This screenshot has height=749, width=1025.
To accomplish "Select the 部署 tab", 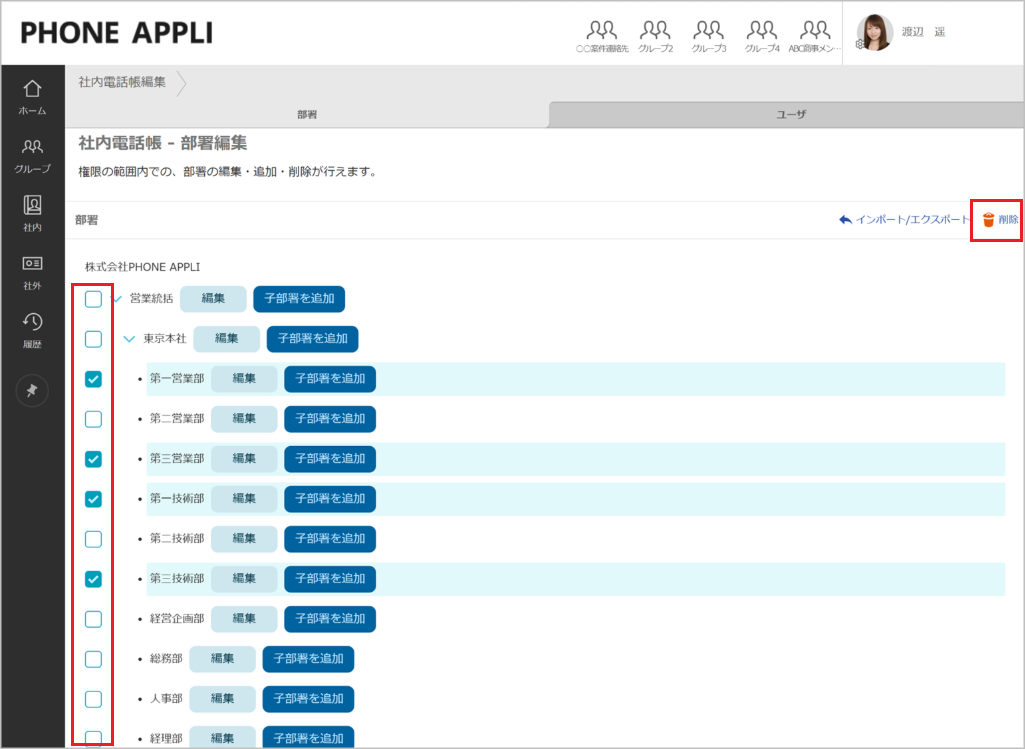I will click(307, 115).
